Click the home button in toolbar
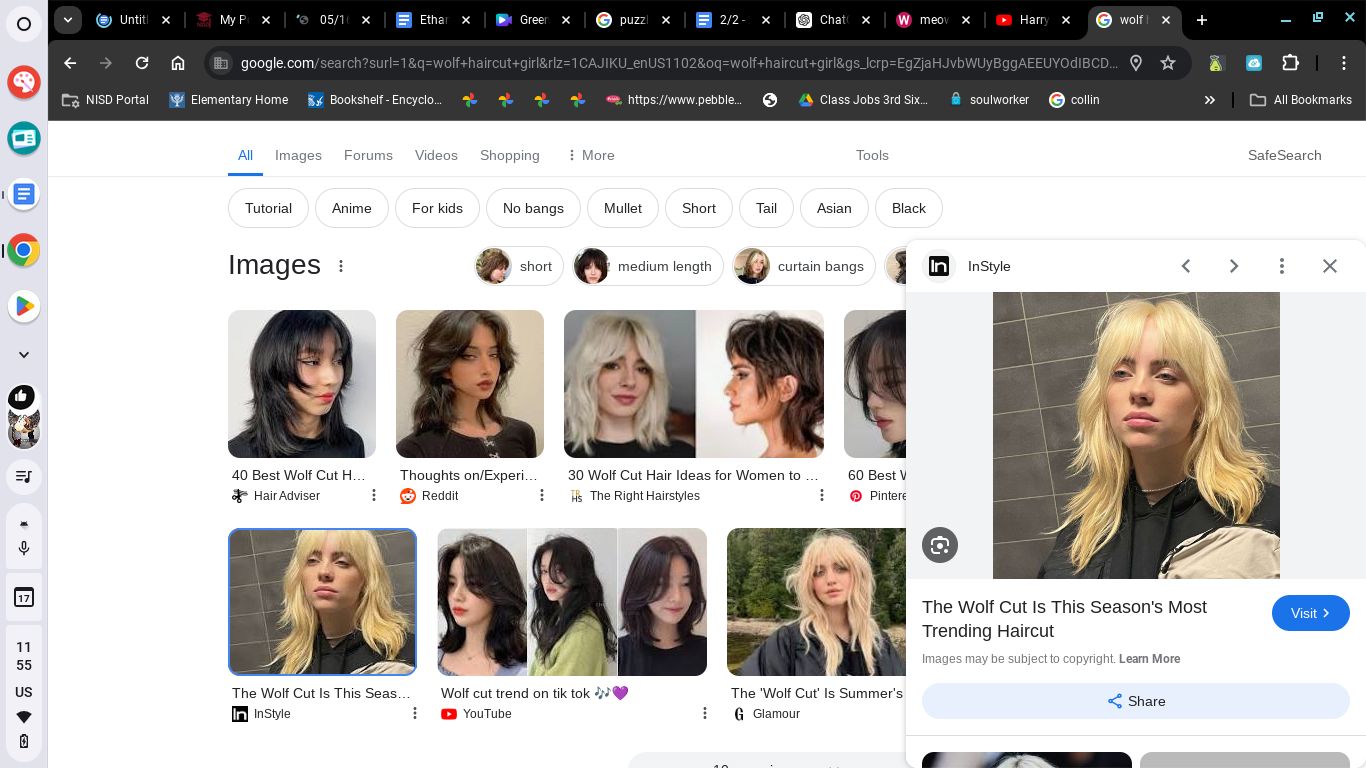The width and height of the screenshot is (1366, 768). point(178,63)
